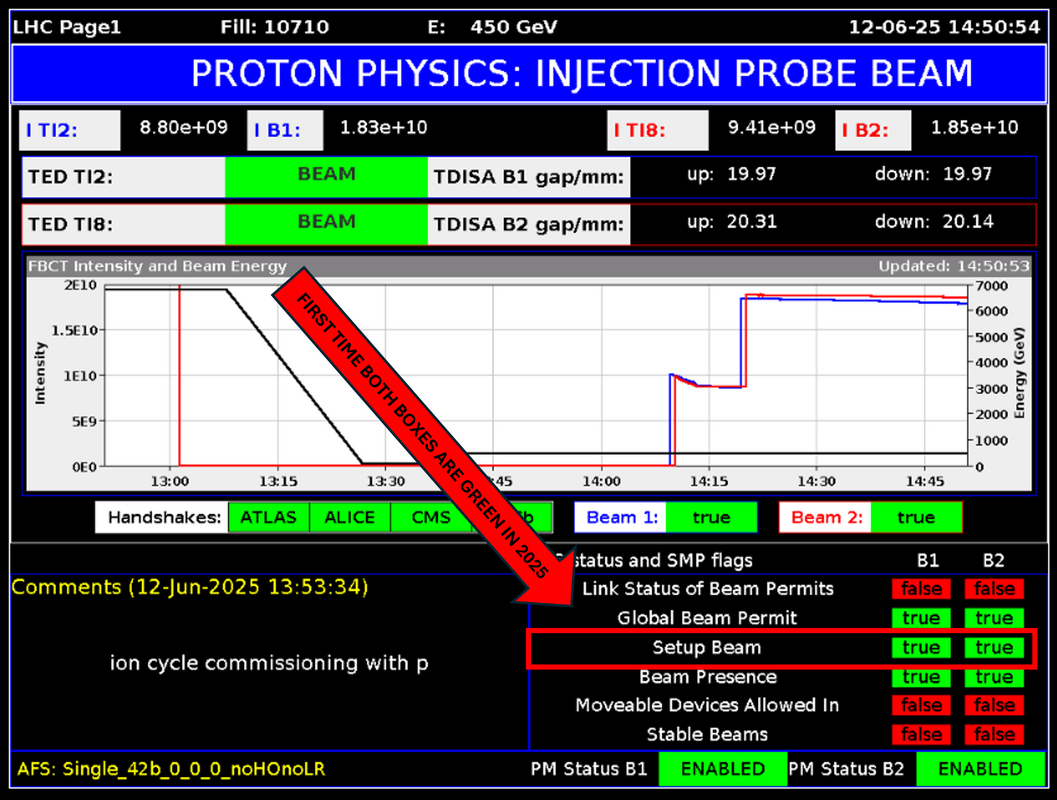Click the 13:00 time axis label

[170, 481]
